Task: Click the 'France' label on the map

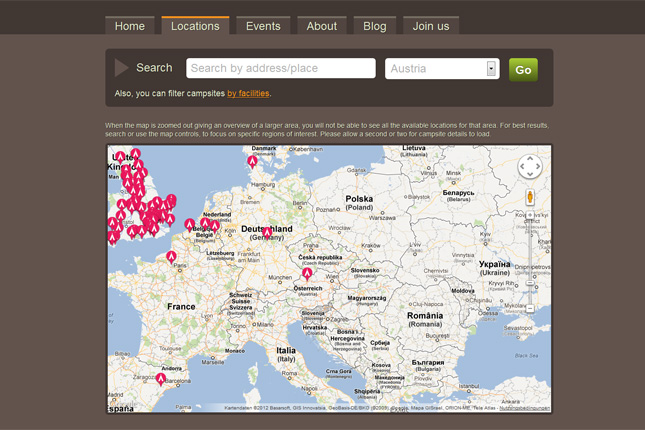Action: [x=181, y=307]
